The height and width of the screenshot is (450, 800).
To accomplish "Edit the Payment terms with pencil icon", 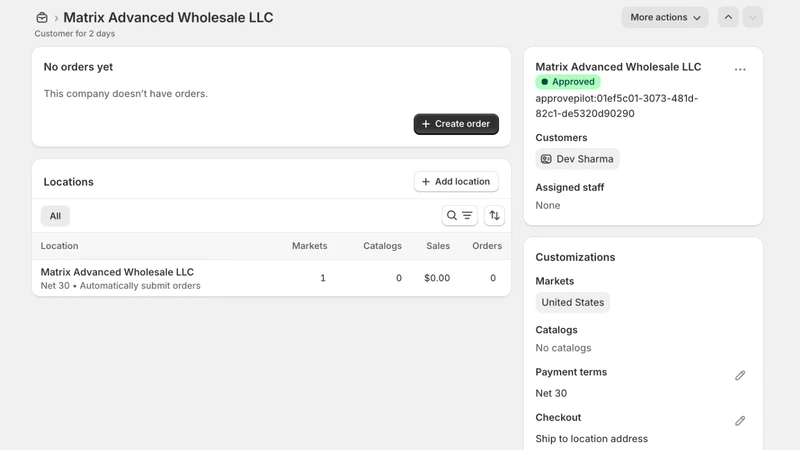I will click(x=740, y=376).
